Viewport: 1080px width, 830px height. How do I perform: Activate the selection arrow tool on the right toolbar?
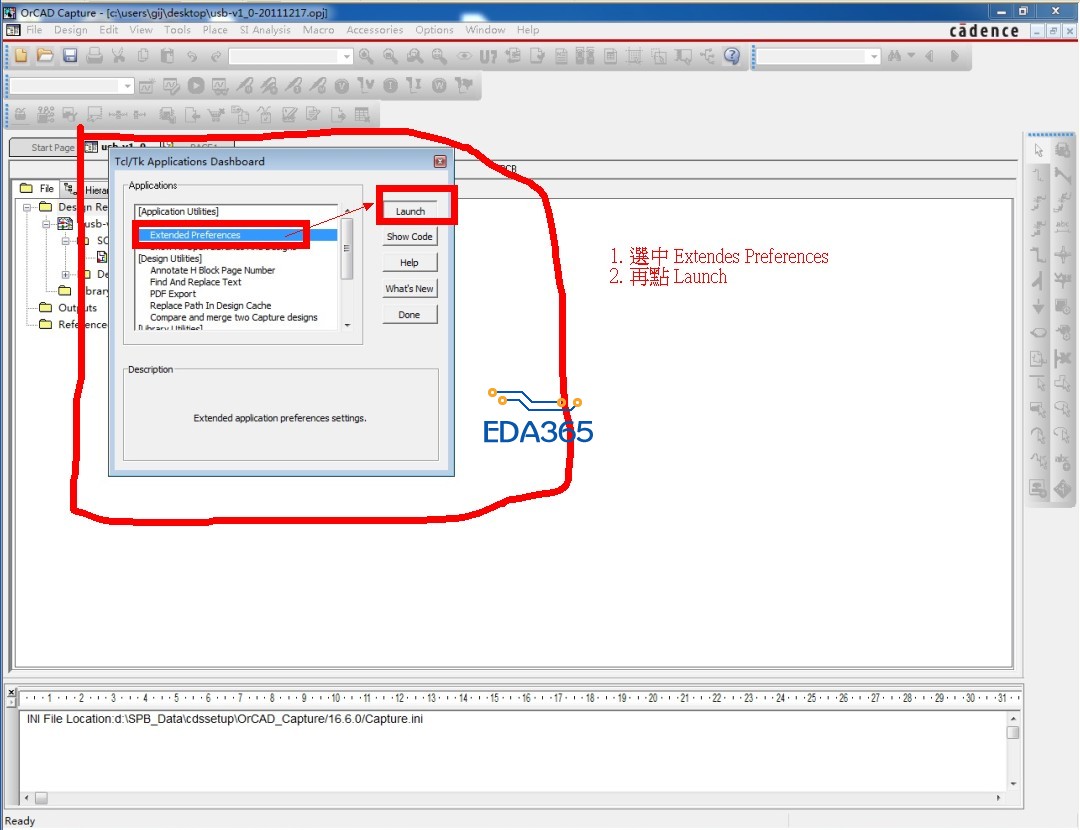click(1038, 149)
